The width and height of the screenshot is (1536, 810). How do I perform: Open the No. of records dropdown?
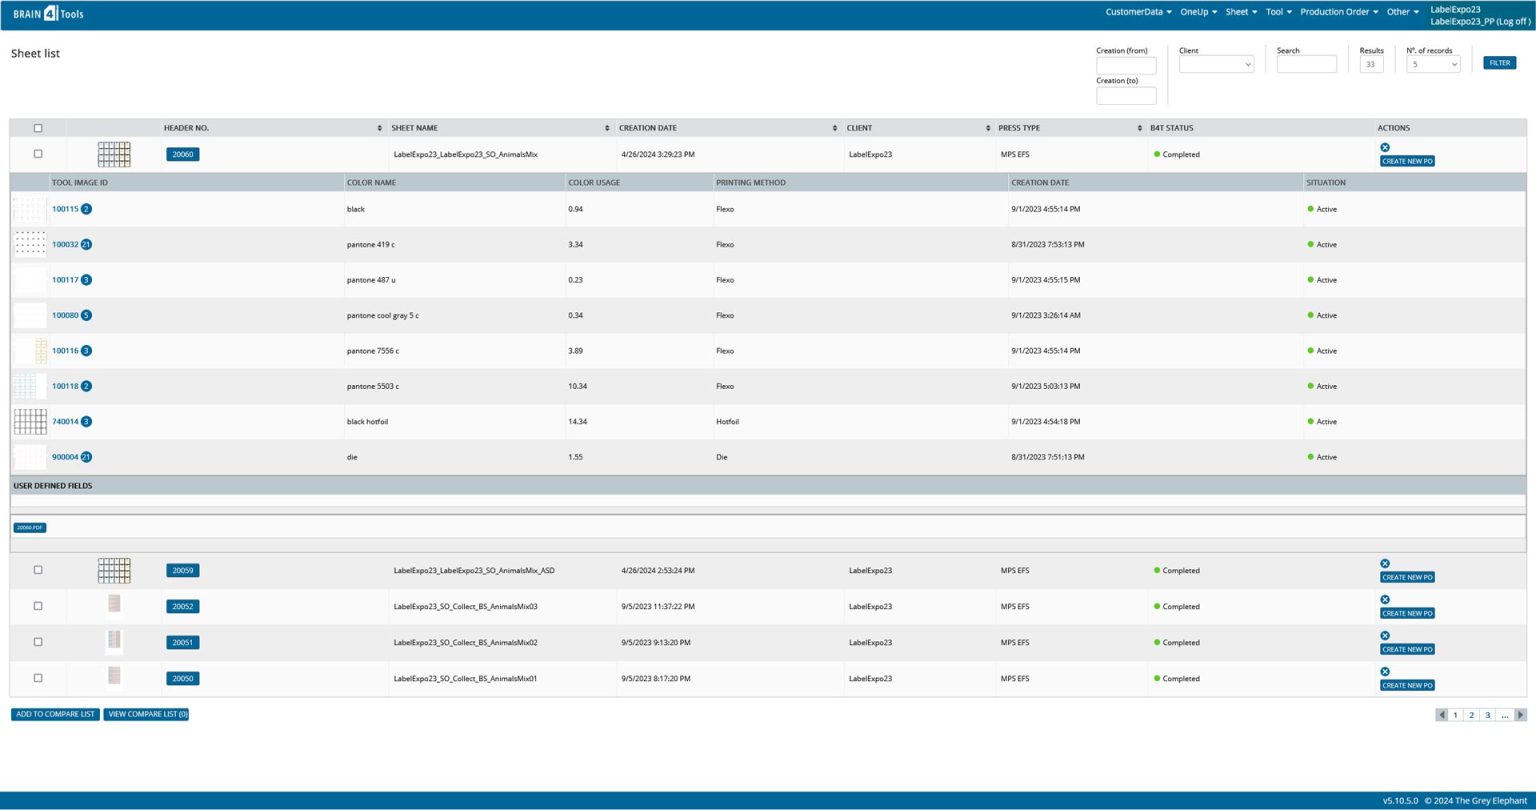pyautogui.click(x=1433, y=64)
